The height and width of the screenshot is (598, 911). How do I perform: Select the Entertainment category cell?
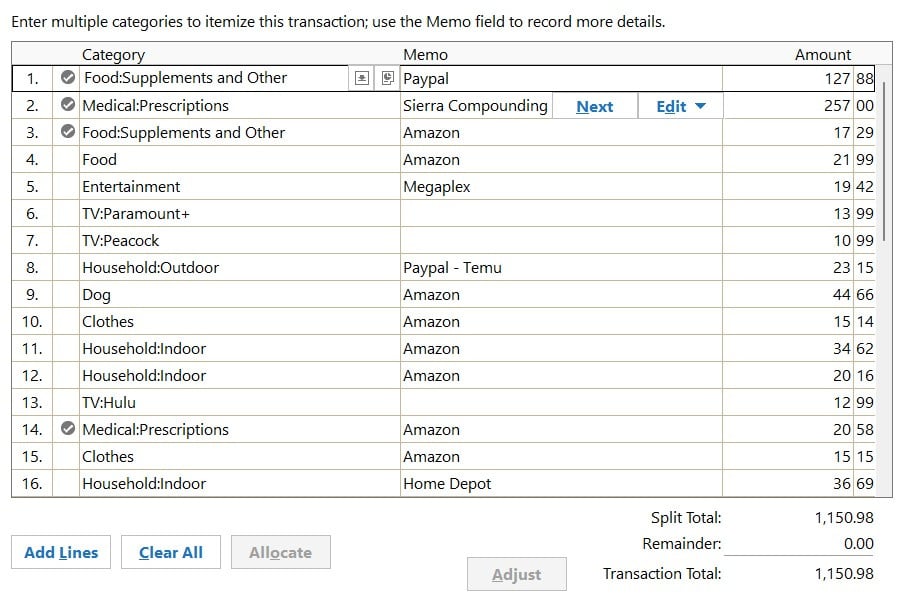pos(238,186)
